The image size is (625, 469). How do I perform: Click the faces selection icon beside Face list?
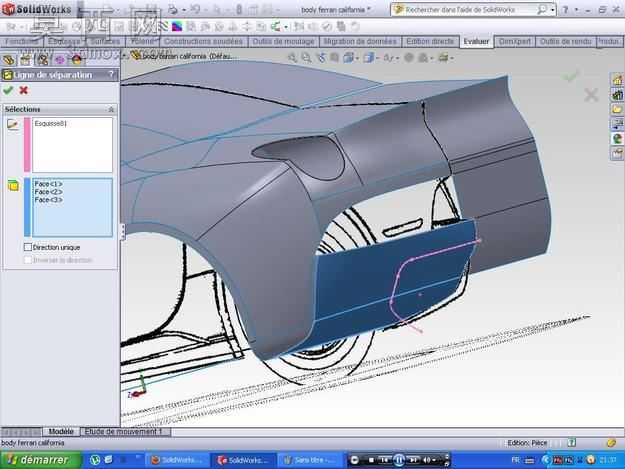click(13, 185)
